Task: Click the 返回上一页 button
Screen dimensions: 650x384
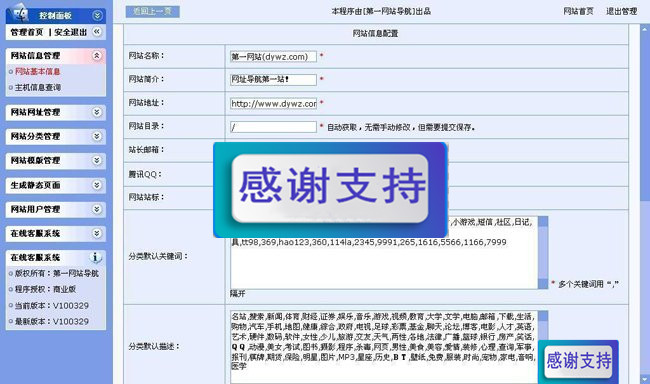Action: [153, 12]
